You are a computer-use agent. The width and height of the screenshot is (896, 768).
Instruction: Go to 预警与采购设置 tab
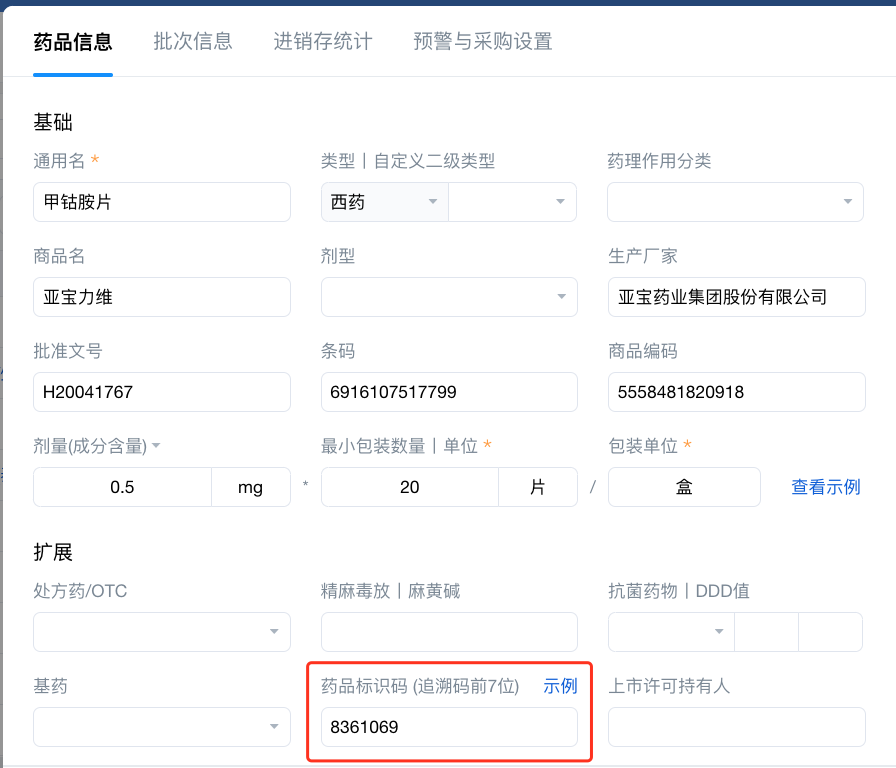click(x=483, y=41)
